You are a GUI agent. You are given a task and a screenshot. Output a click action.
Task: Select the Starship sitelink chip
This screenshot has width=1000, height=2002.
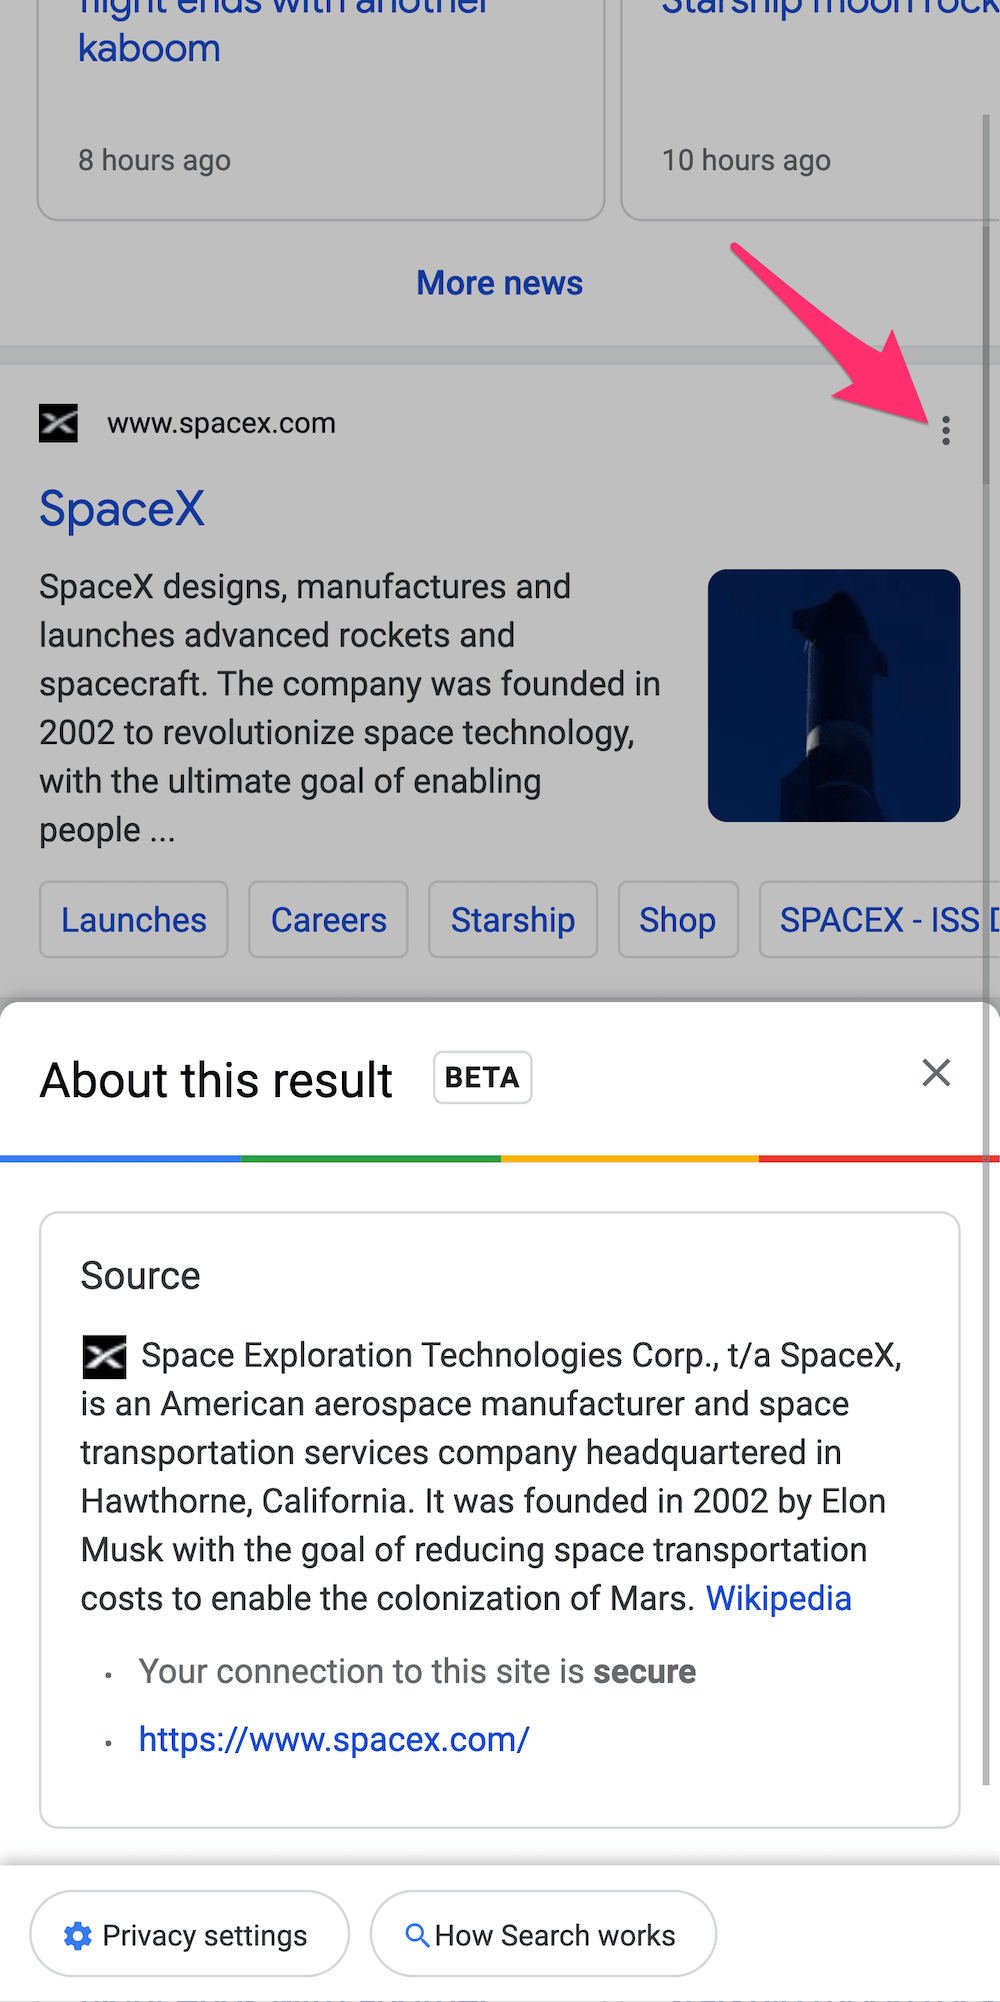(513, 919)
